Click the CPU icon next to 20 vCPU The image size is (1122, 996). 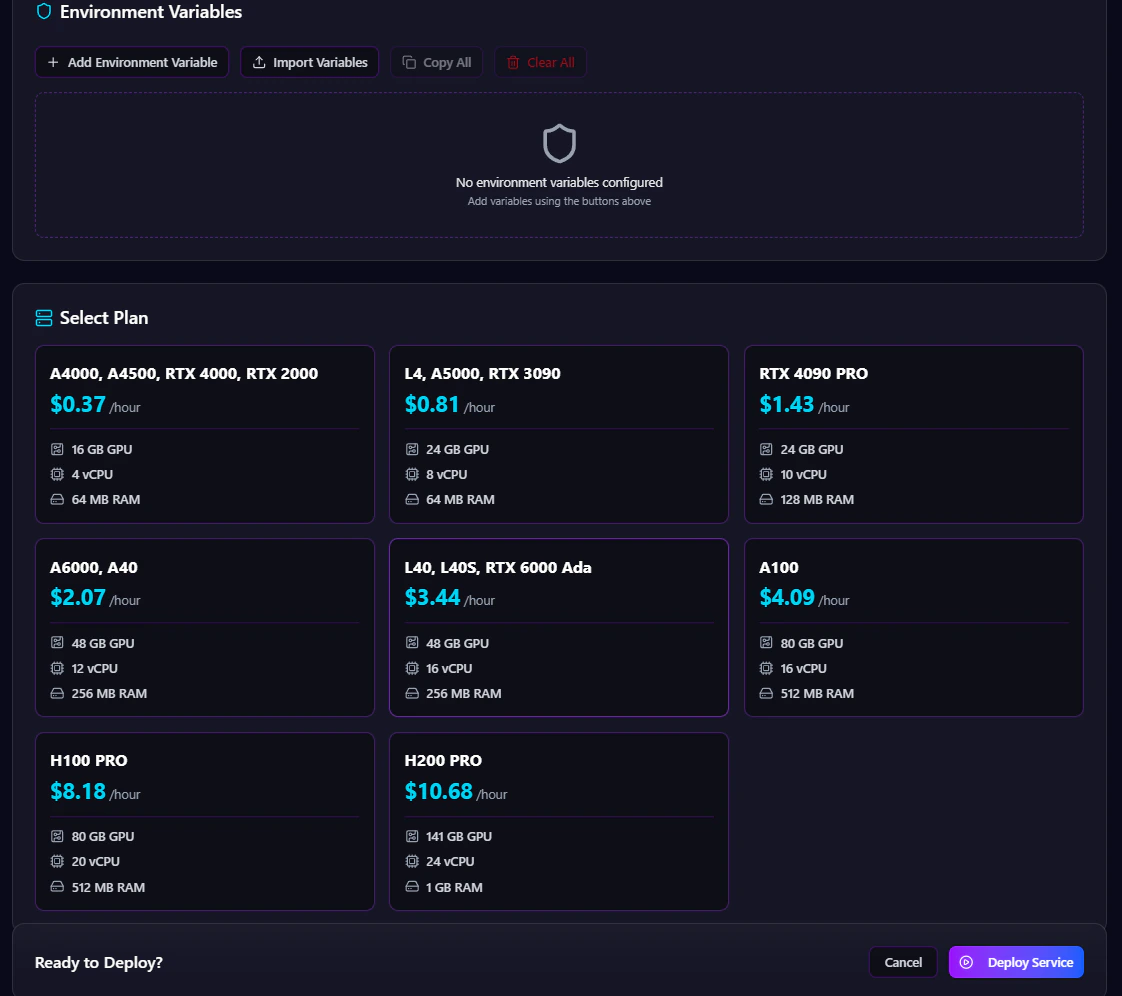click(x=57, y=861)
